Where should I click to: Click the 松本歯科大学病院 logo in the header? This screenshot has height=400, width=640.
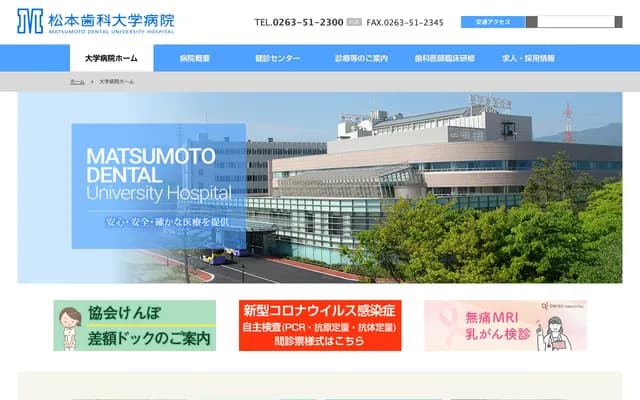[x=96, y=21]
